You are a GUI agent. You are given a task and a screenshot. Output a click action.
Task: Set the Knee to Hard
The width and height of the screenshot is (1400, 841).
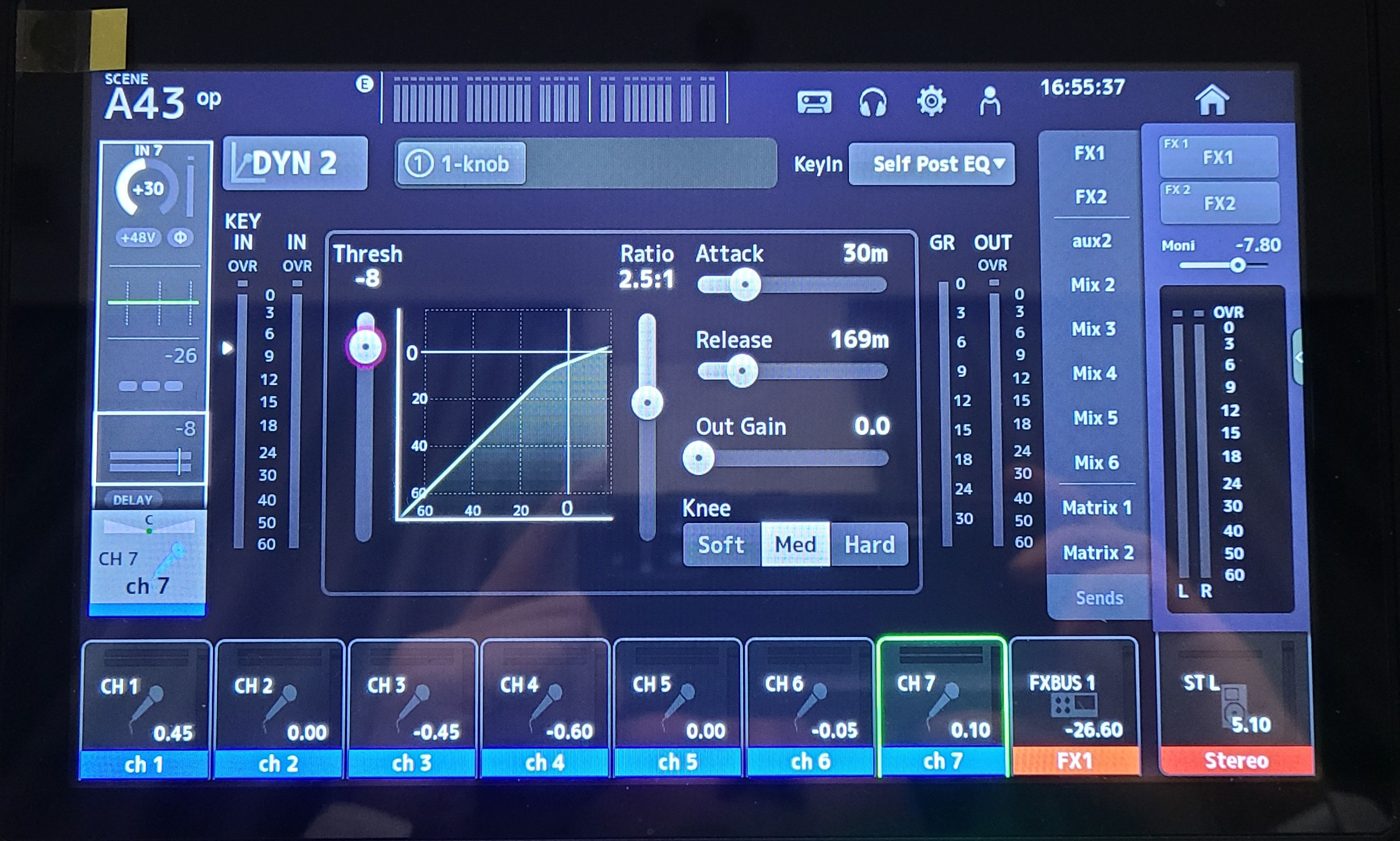click(869, 545)
